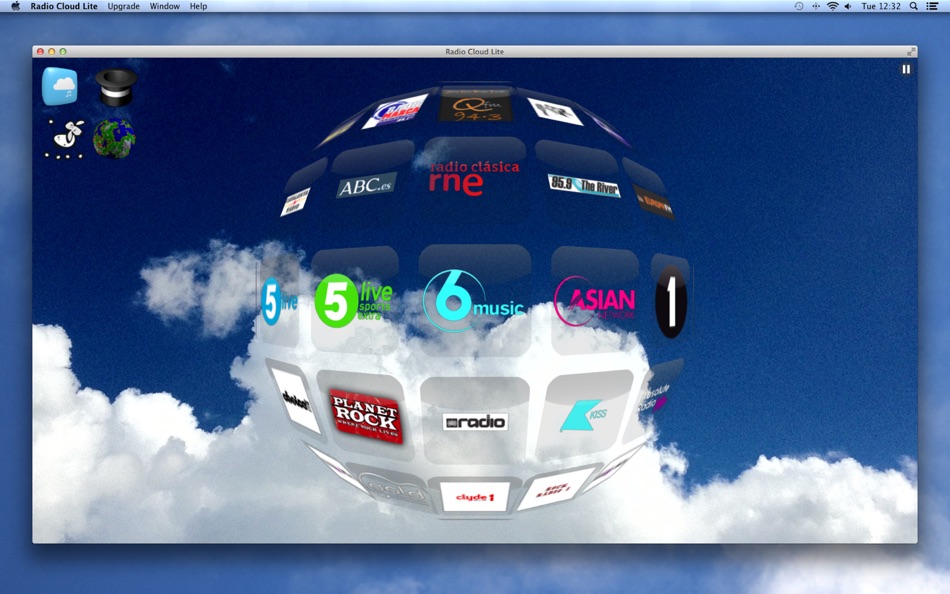This screenshot has width=950, height=594.
Task: Play 5 live sports extra station
Action: [x=354, y=301]
